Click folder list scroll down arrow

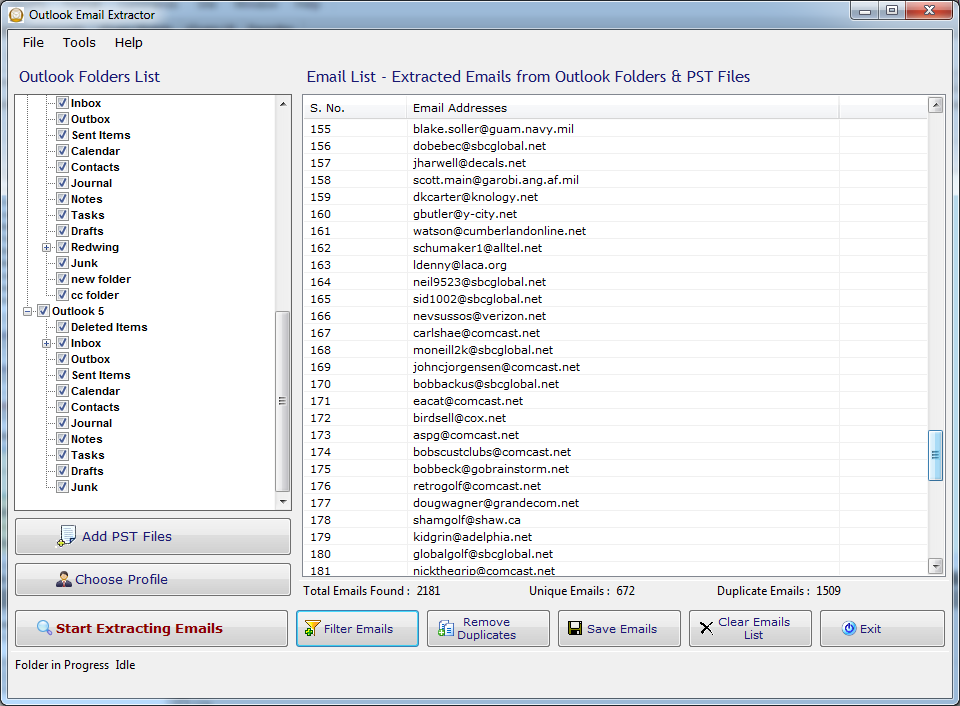[283, 501]
